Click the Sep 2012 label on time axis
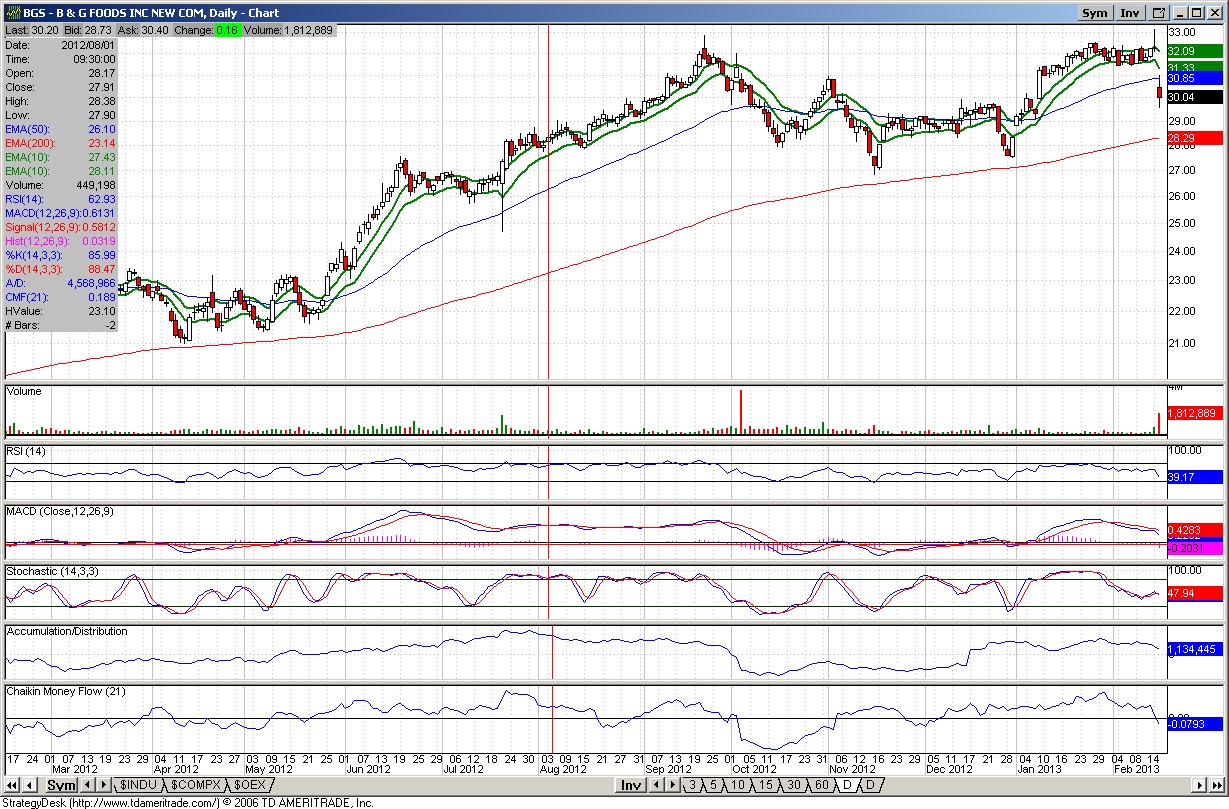 669,768
